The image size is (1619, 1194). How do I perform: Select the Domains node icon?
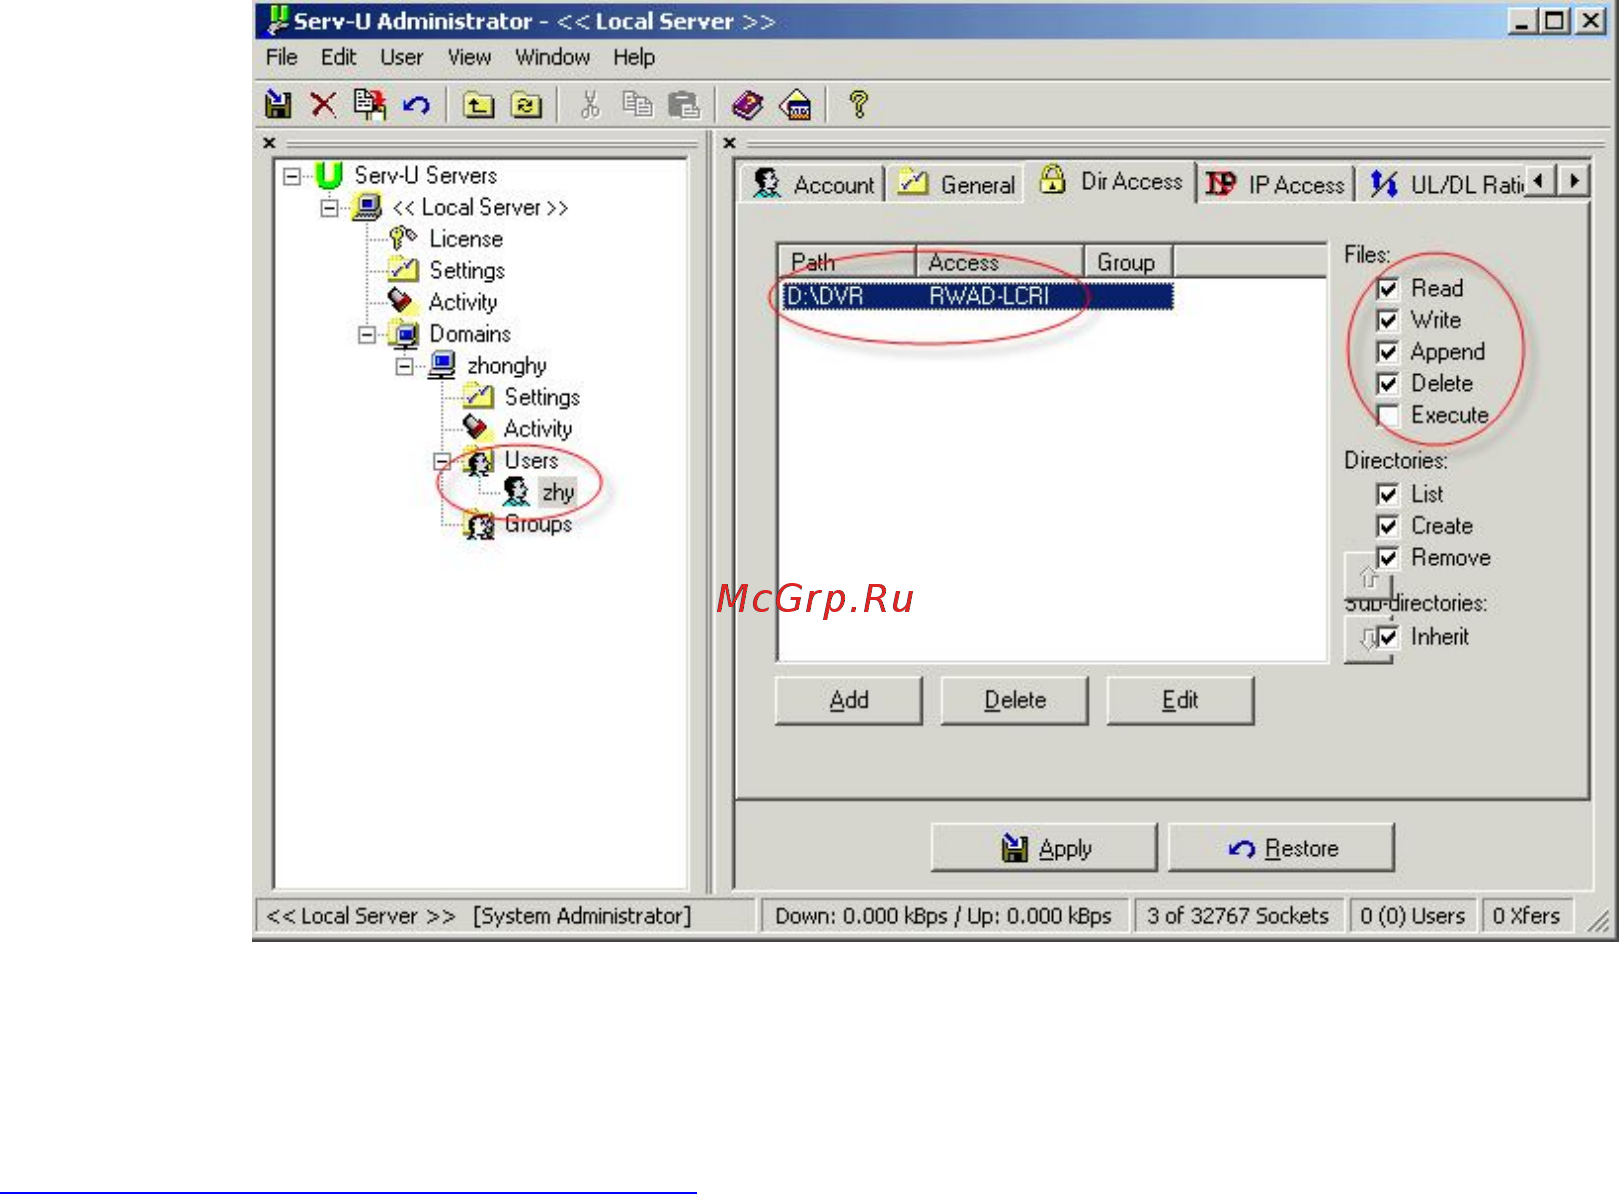(x=404, y=334)
